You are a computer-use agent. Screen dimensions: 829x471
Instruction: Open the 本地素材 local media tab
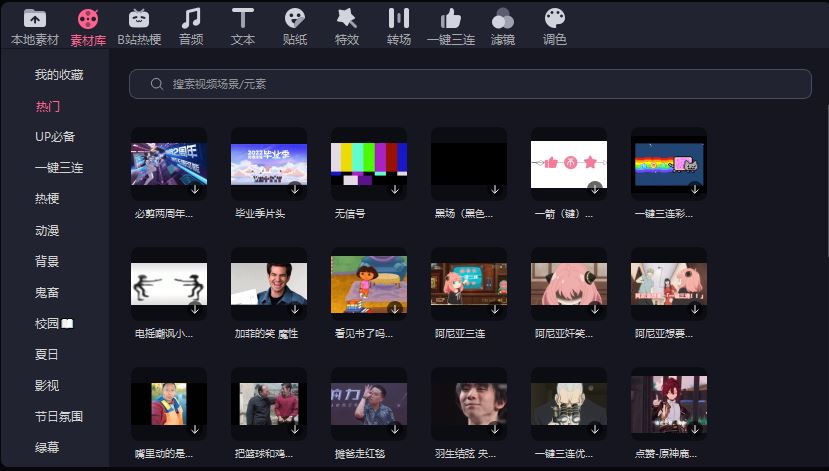coord(34,26)
